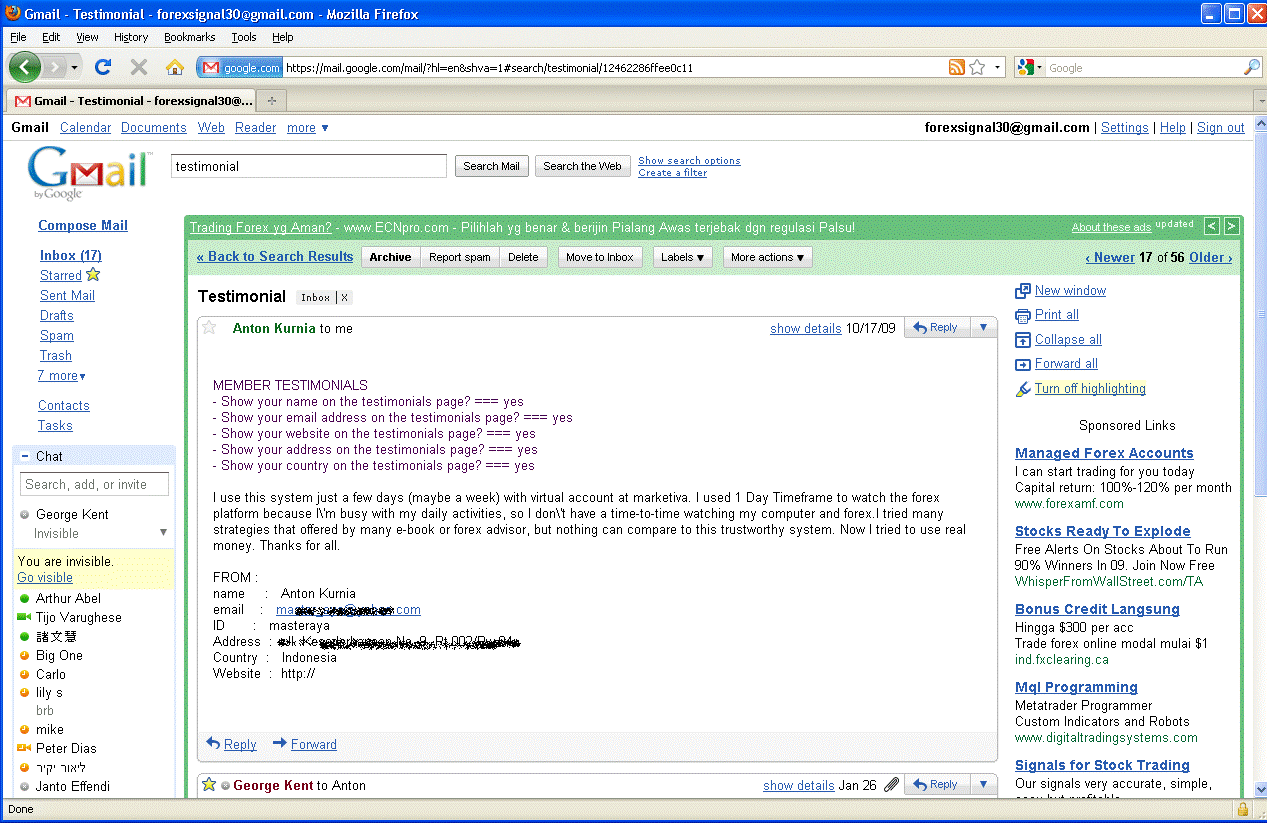This screenshot has width=1267, height=823.
Task: Click the highlighter marker icon
Action: coord(1023,389)
